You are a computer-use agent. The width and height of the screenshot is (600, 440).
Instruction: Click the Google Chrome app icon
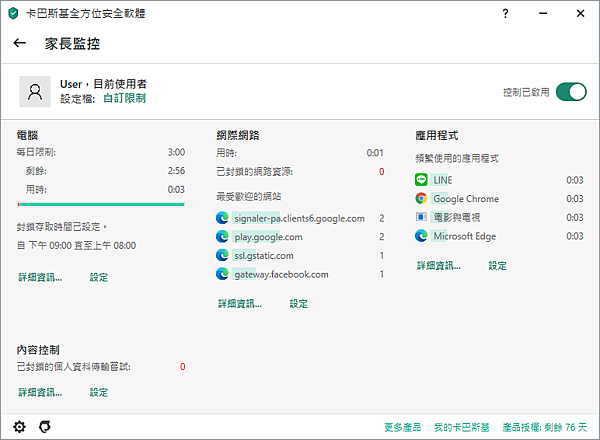click(421, 198)
